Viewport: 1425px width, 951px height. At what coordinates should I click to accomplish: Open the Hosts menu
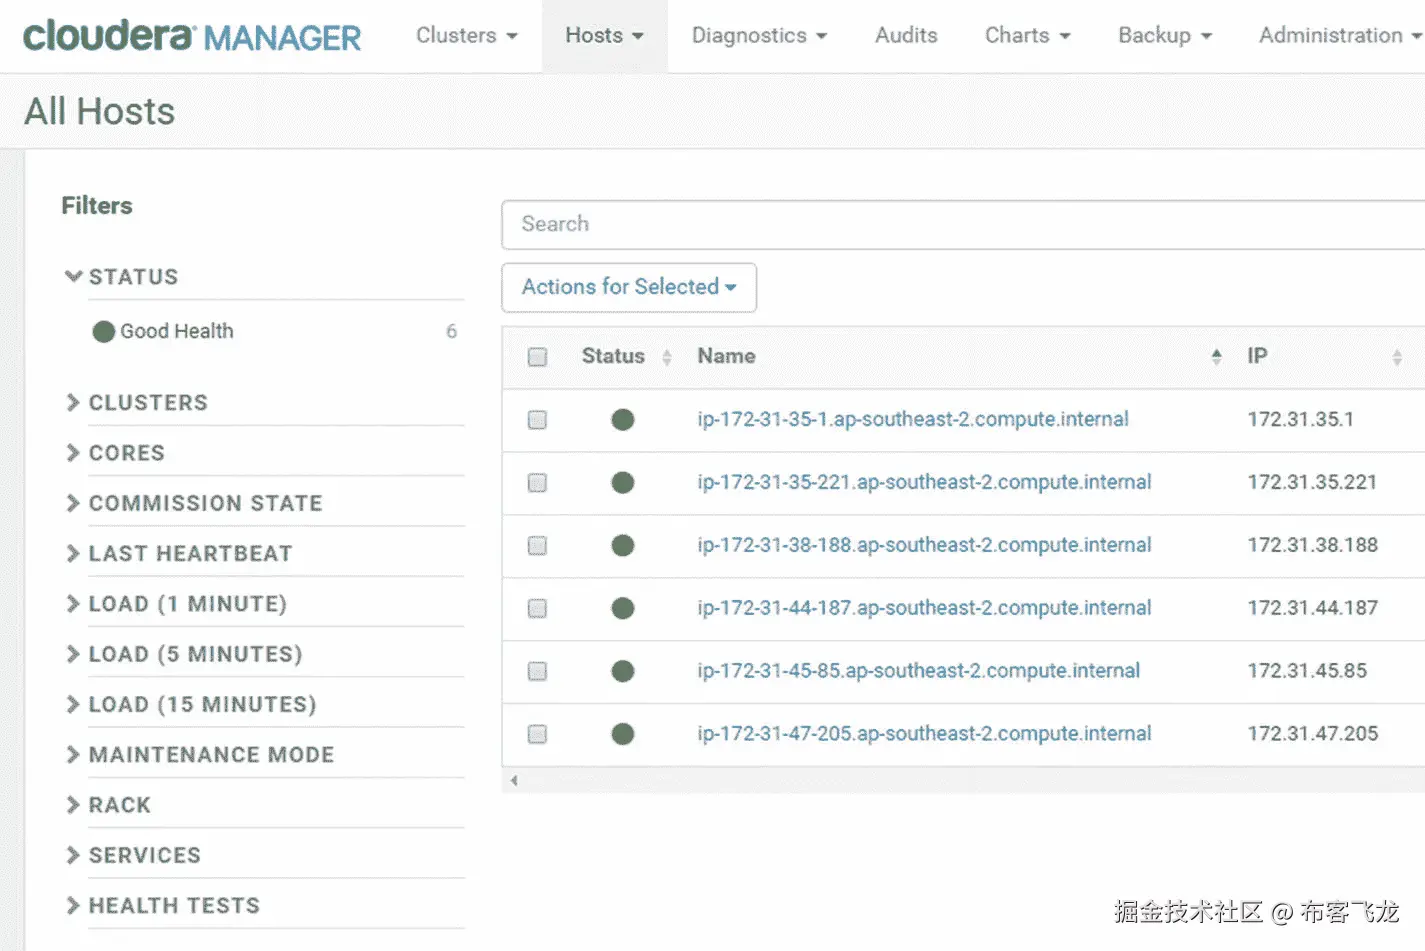click(x=604, y=36)
